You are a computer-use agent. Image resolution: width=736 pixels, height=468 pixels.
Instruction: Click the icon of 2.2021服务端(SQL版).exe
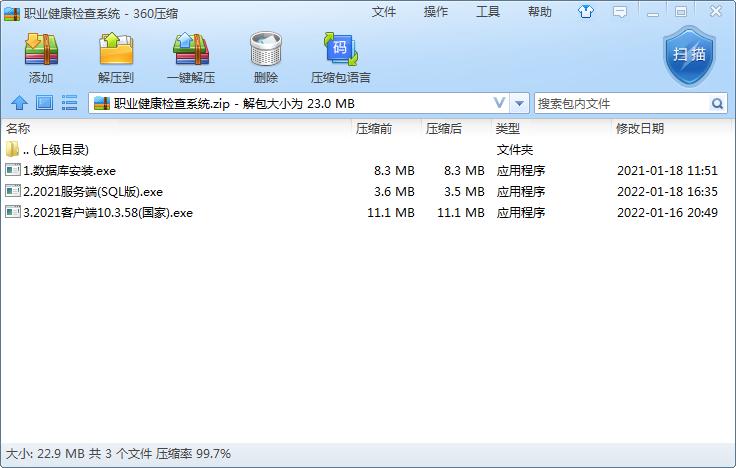tap(13, 191)
